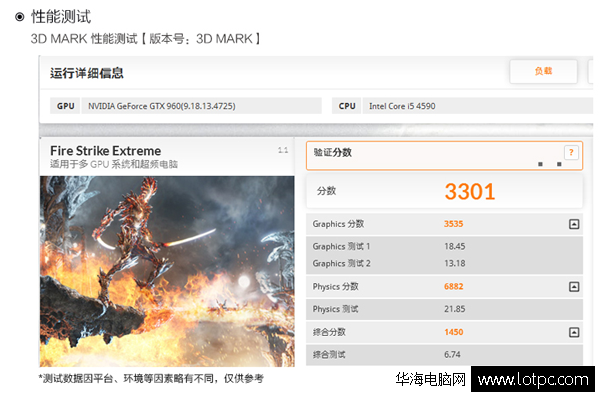600x397 pixels.
Task: Click the 分数 label beside 3301
Action: 326,191
